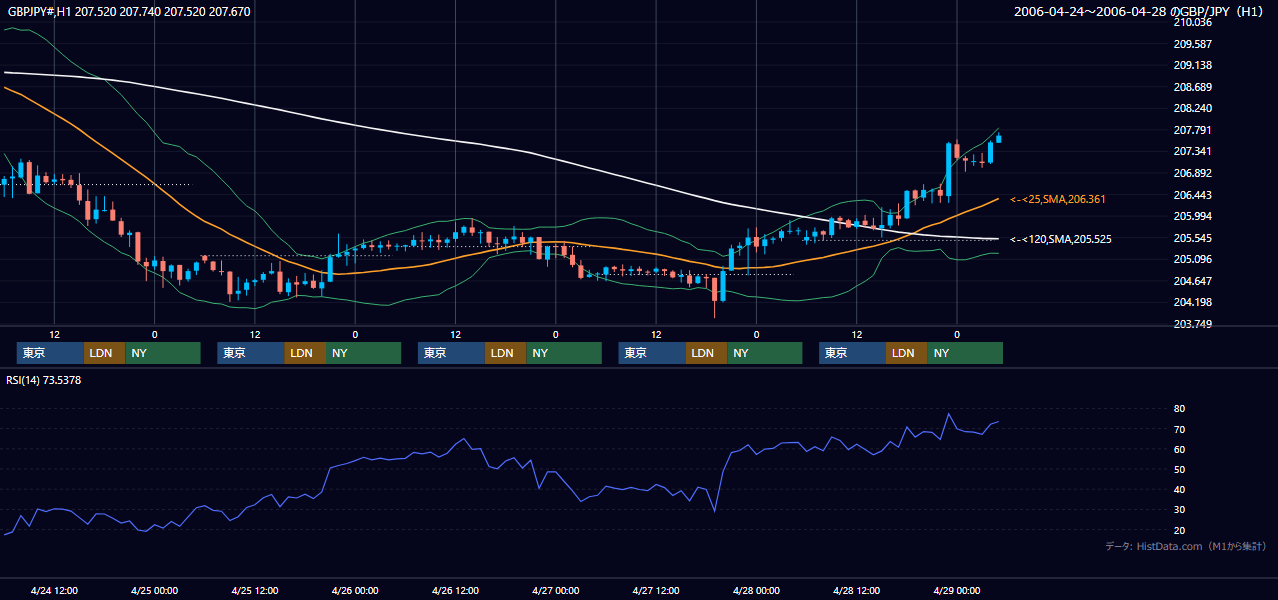Image resolution: width=1278 pixels, height=600 pixels.
Task: Click price axis value 204.647
Action: 1193,281
